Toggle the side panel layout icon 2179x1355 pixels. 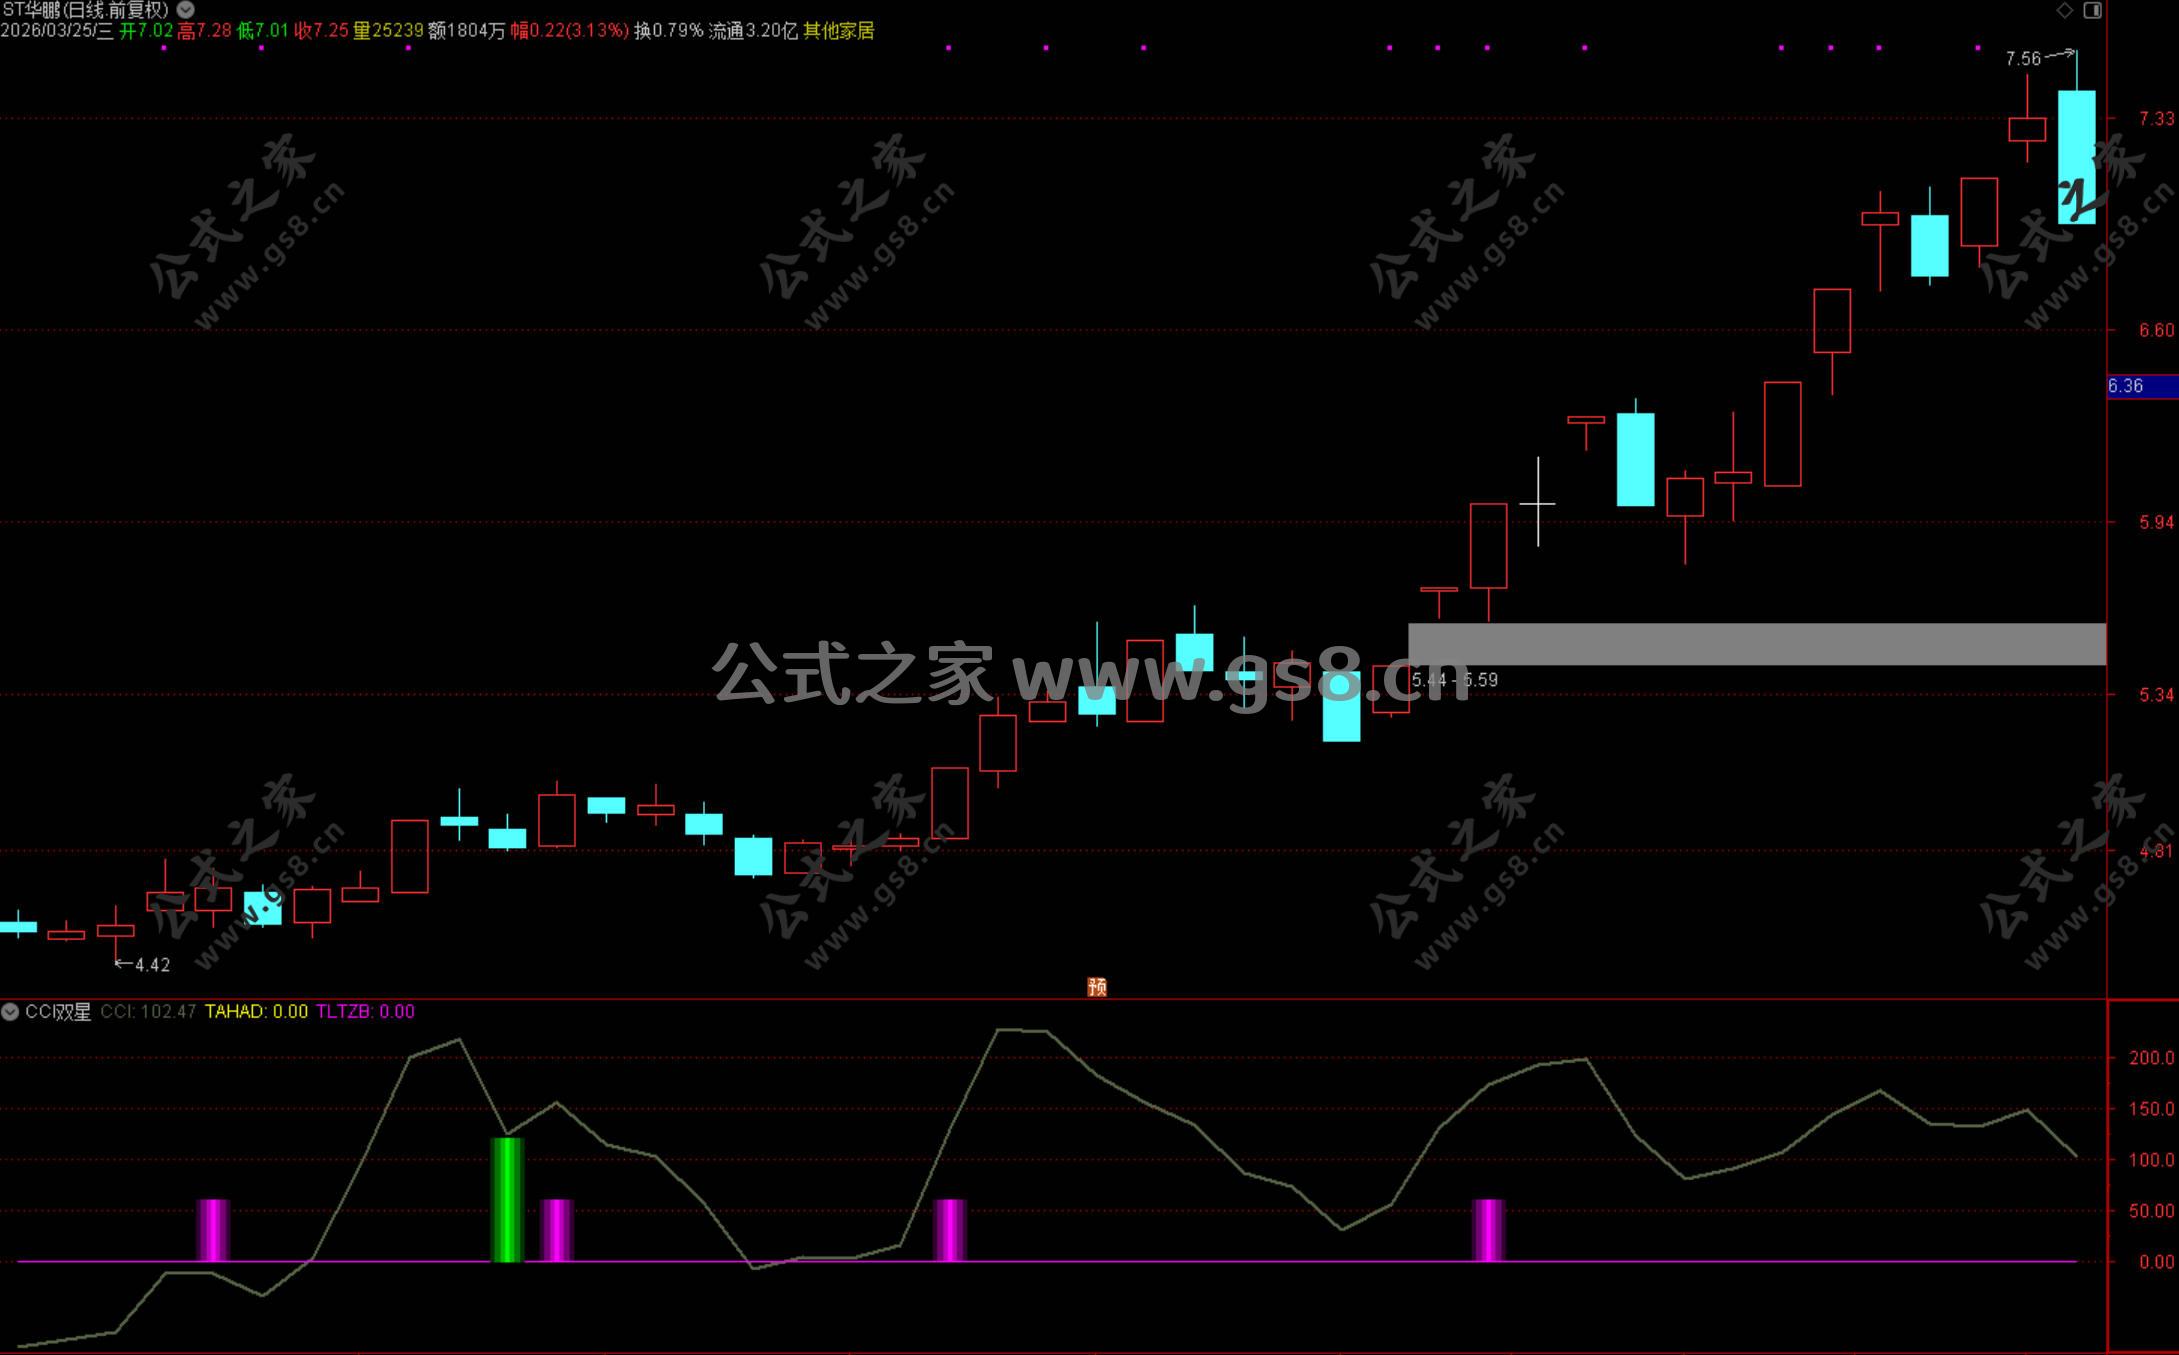pyautogui.click(x=2092, y=11)
